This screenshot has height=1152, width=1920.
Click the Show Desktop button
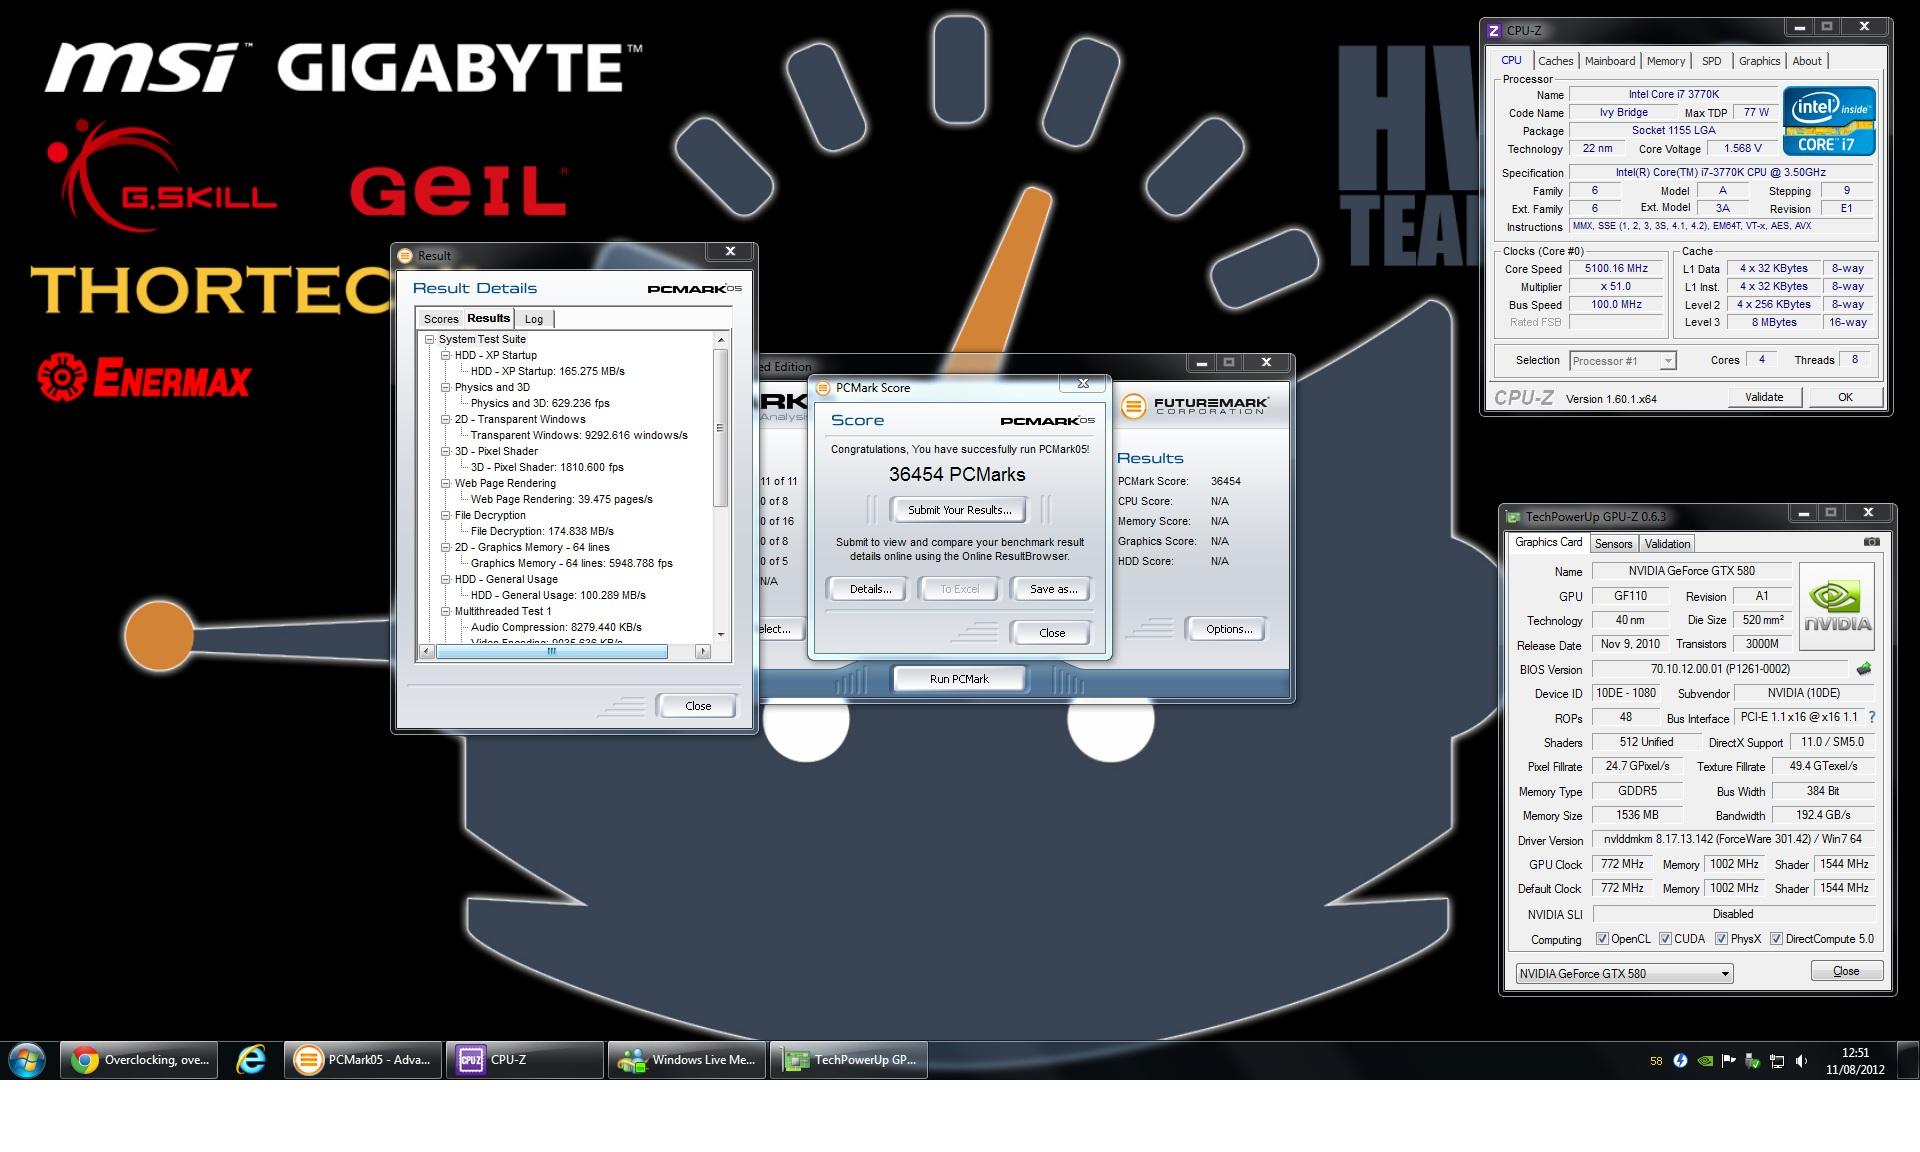point(1908,1060)
